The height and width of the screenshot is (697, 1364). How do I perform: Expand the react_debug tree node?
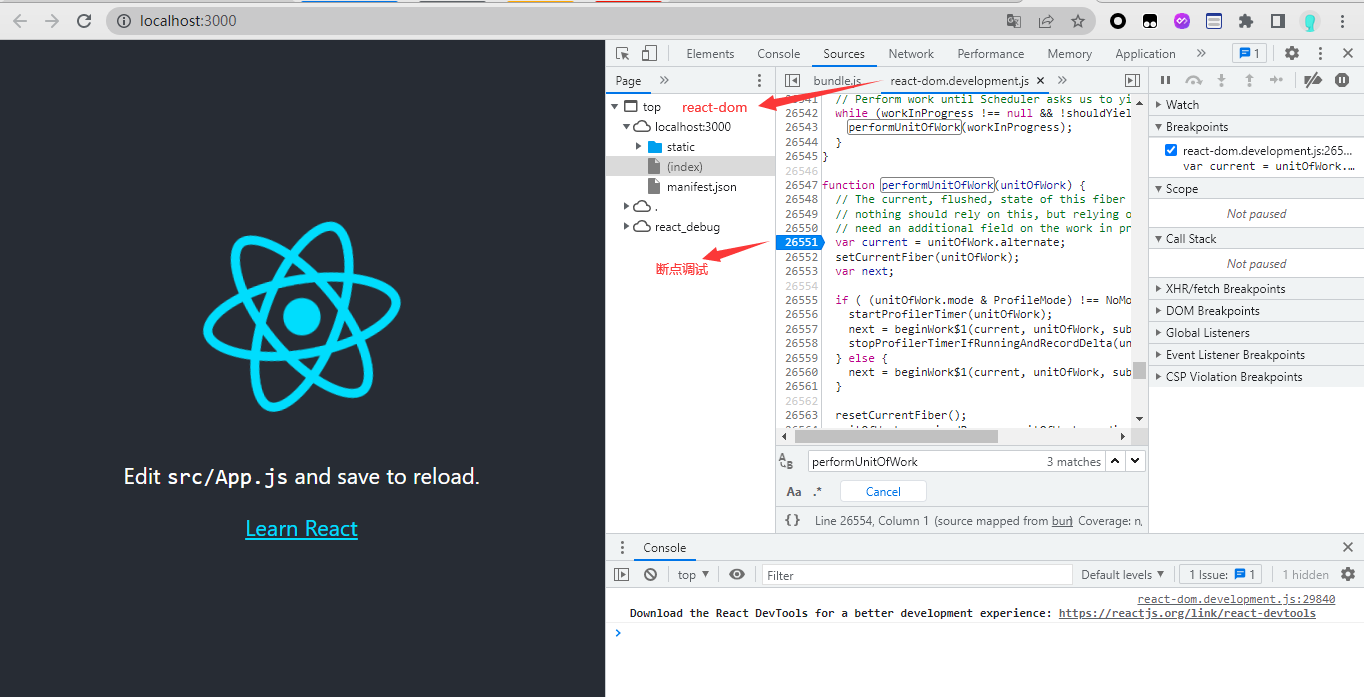(x=627, y=227)
